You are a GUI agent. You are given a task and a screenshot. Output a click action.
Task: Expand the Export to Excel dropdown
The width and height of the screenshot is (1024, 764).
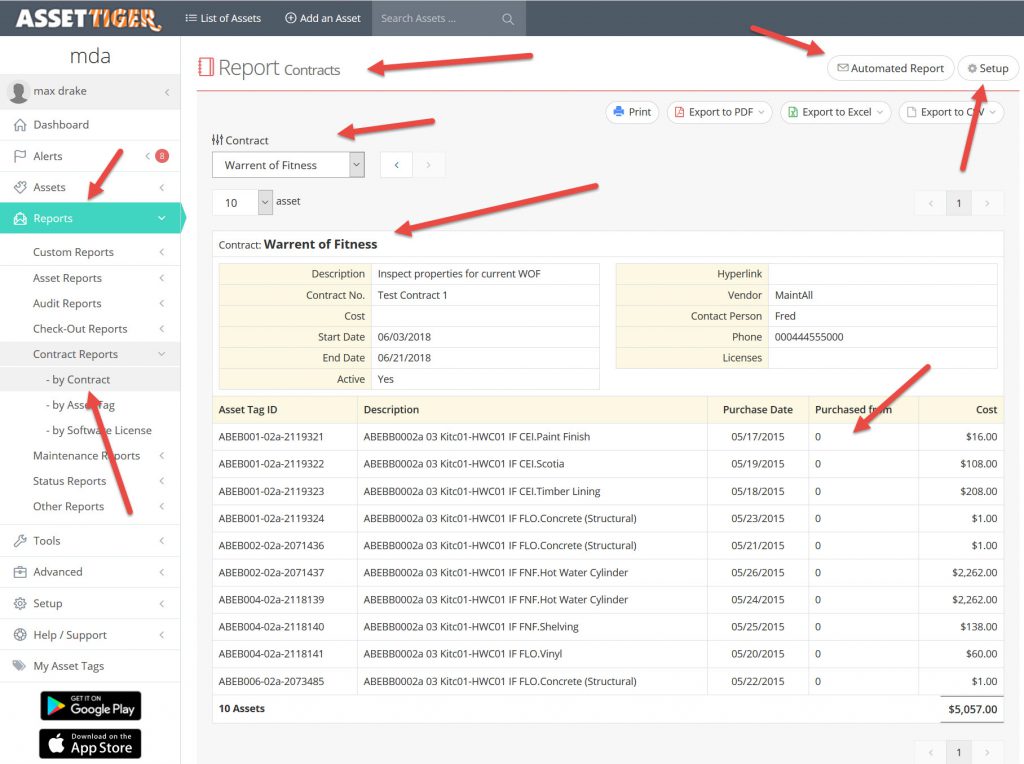coord(834,112)
